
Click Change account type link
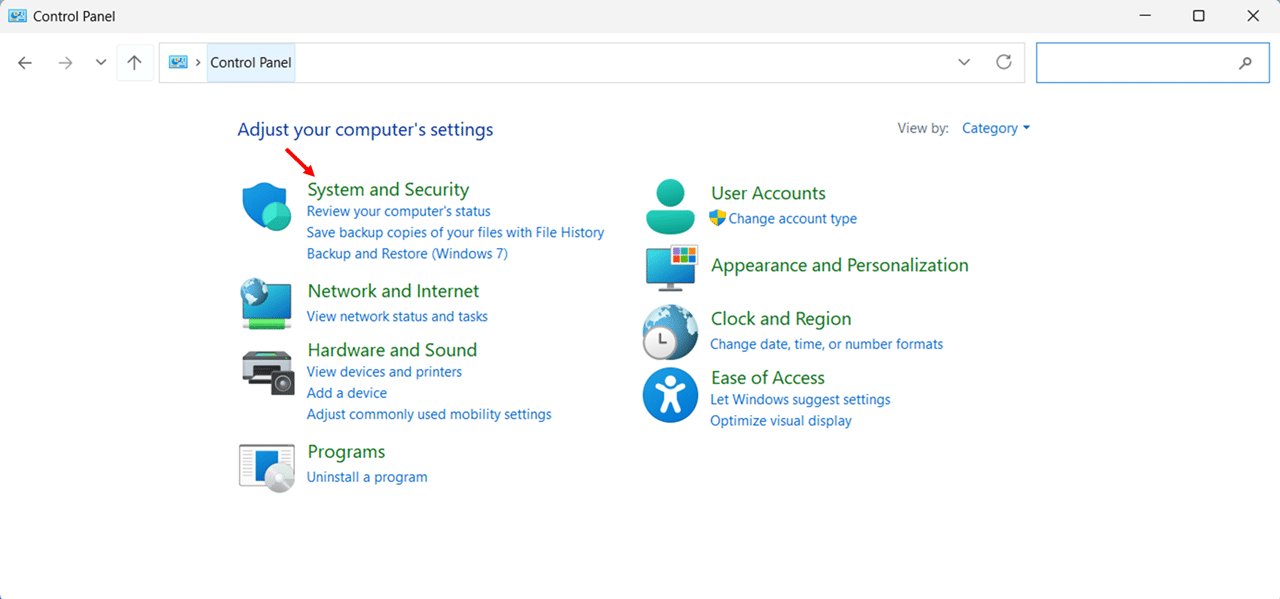pyautogui.click(x=792, y=218)
